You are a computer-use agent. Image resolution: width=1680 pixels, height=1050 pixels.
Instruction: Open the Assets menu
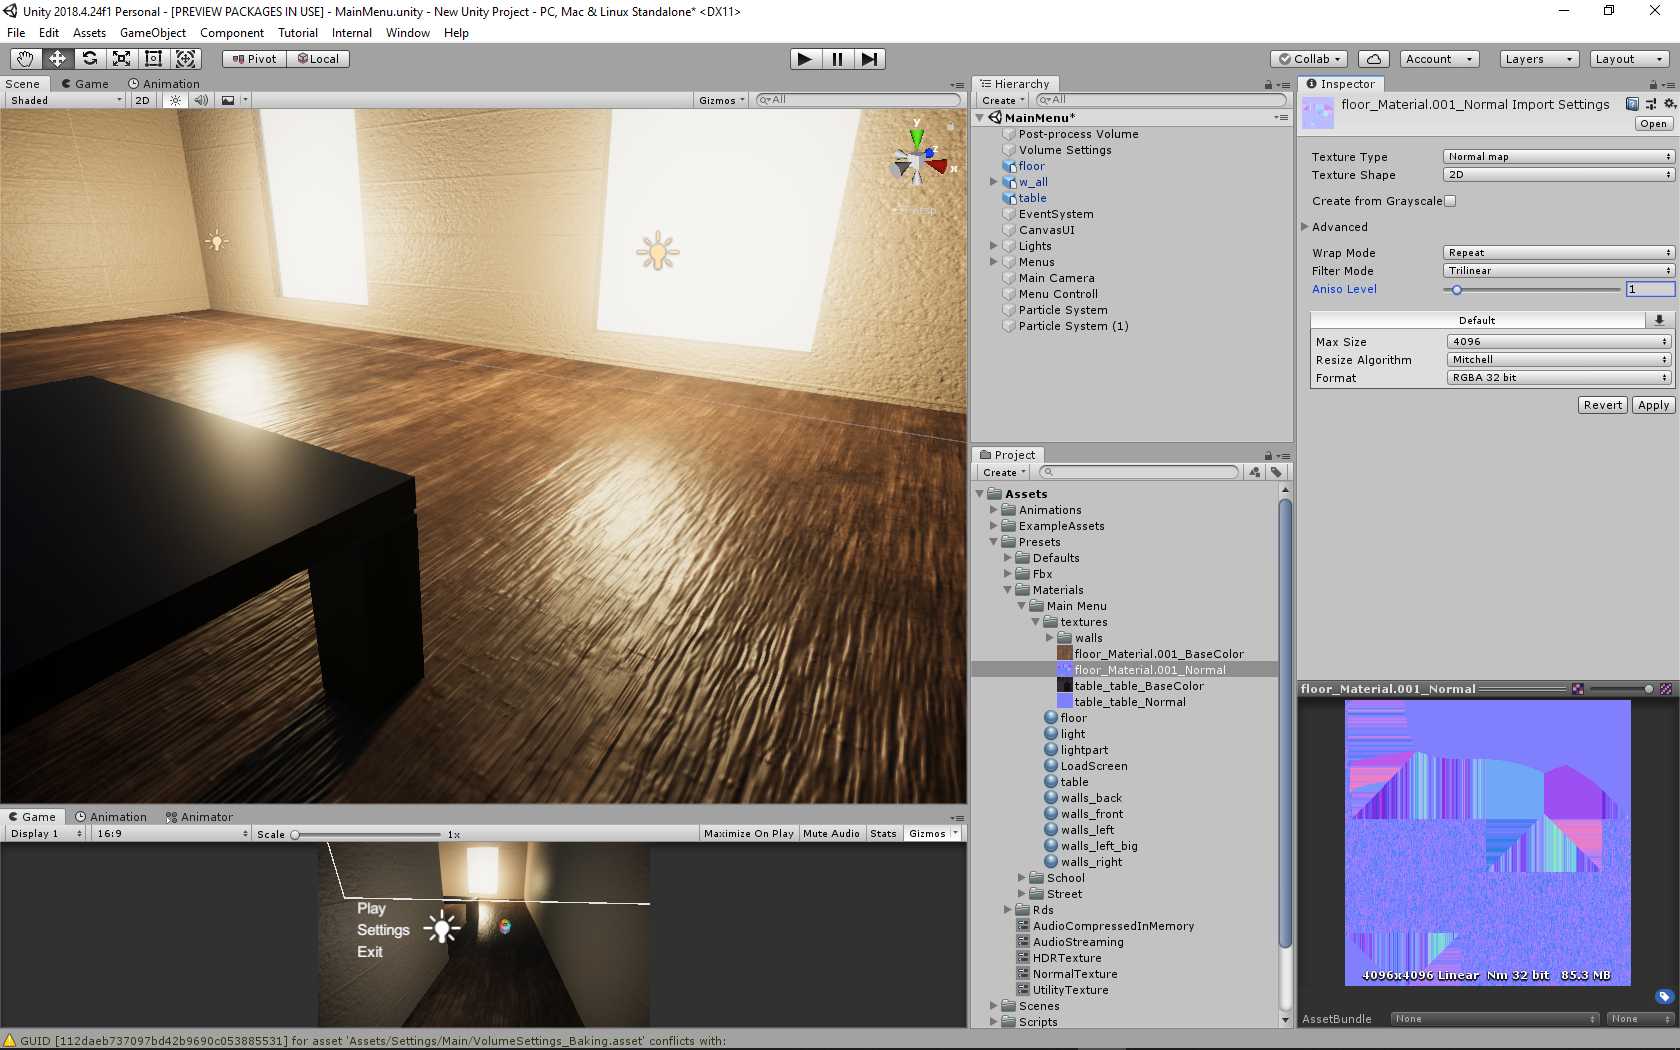tap(89, 33)
